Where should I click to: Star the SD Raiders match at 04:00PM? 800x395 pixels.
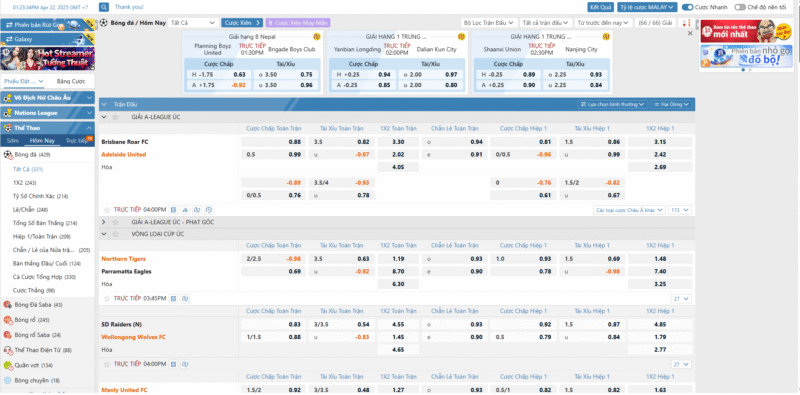click(107, 364)
